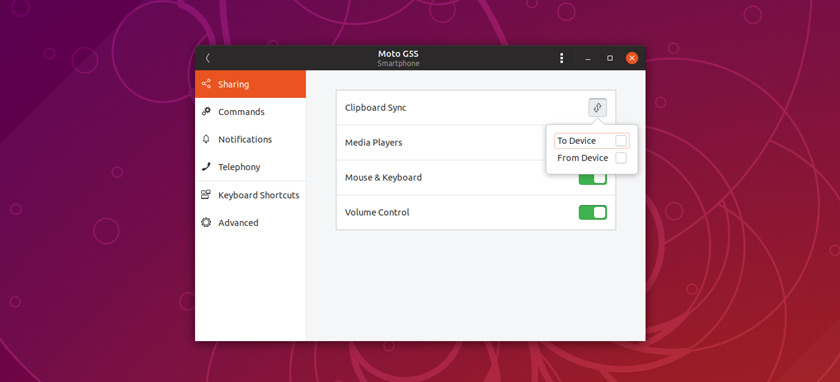Click the back arrow in the header bar
Image resolution: width=840 pixels, height=382 pixels.
click(x=208, y=58)
